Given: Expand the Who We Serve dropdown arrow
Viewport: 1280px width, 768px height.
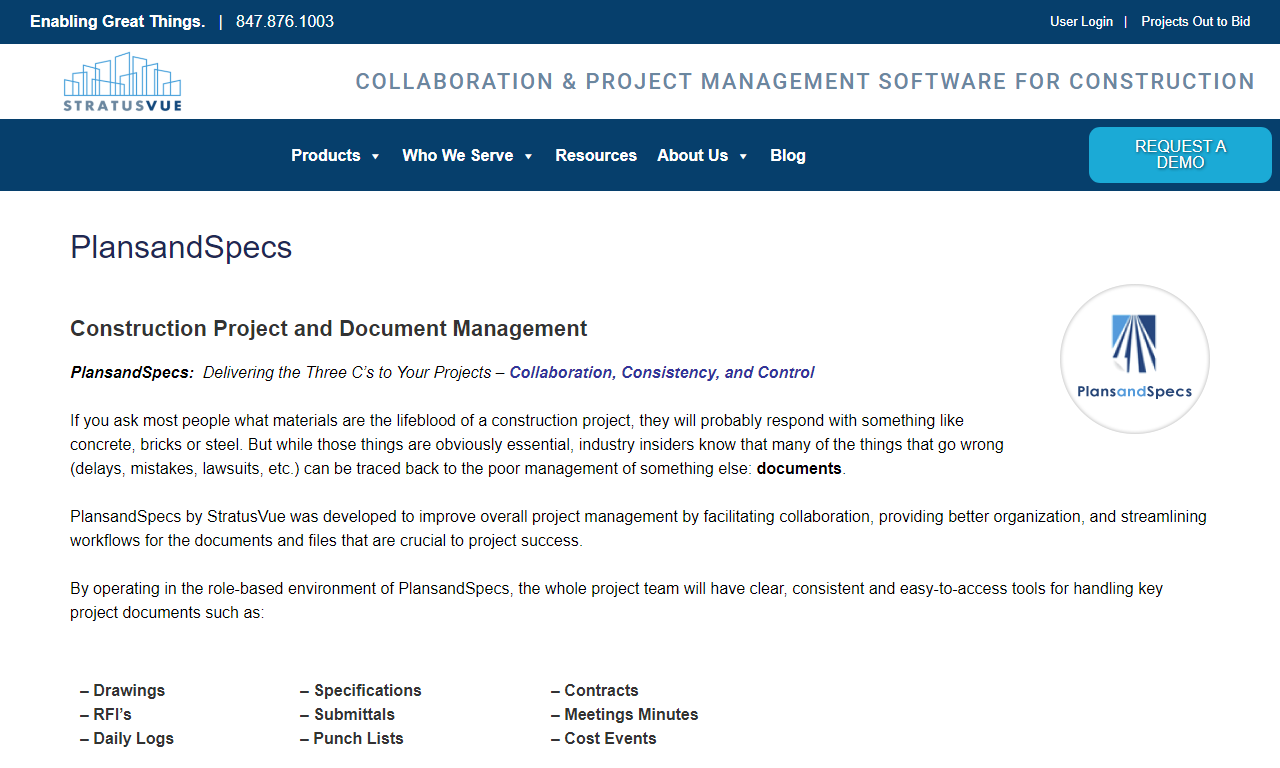Looking at the screenshot, I should click(x=528, y=156).
